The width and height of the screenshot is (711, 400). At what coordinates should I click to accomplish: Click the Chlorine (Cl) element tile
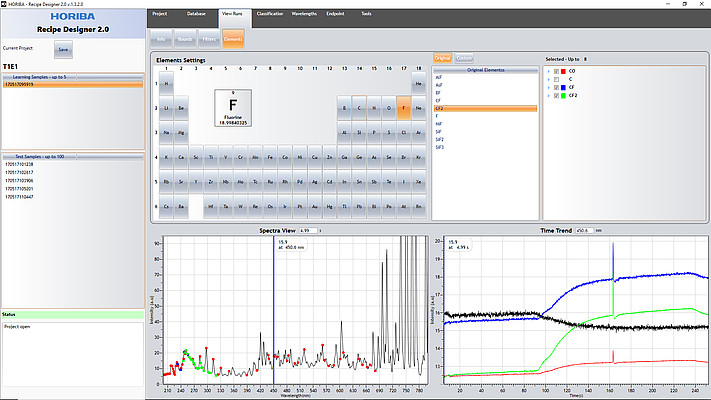coord(403,131)
